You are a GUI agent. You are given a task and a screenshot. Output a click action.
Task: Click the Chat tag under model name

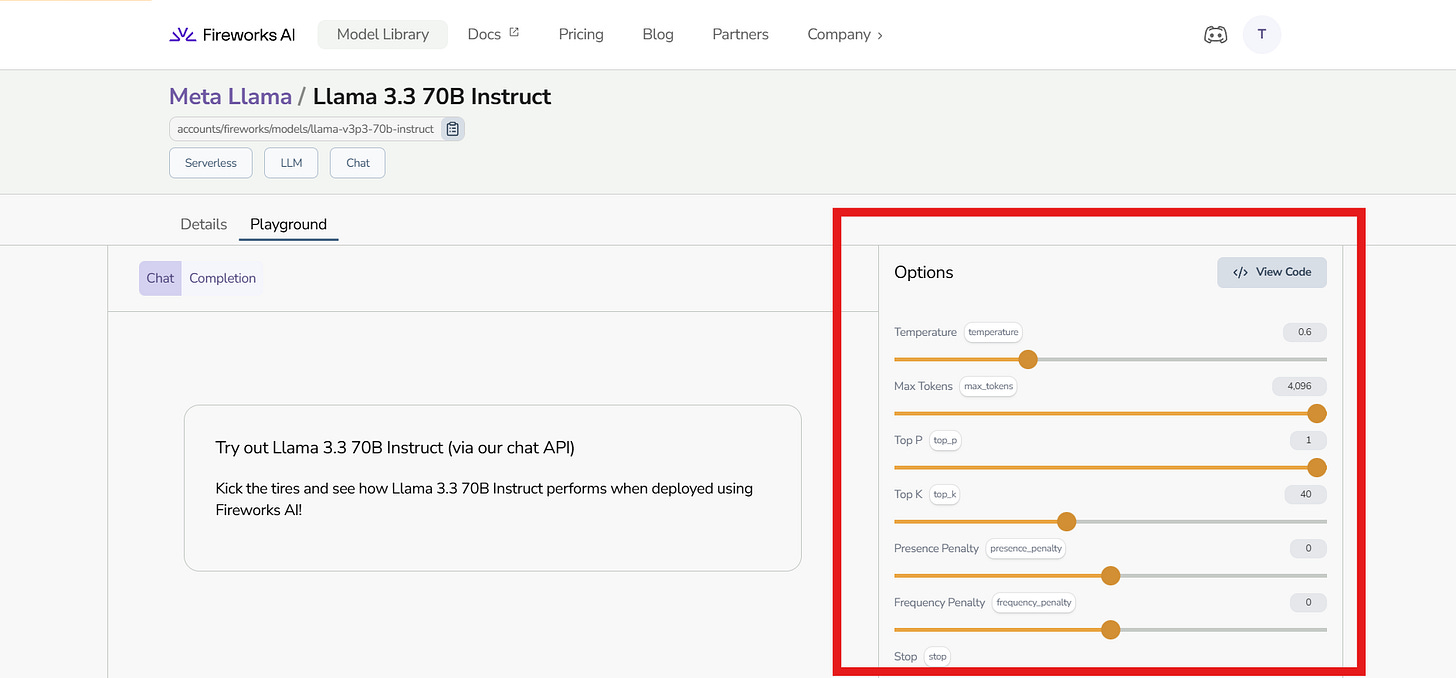[x=358, y=163]
